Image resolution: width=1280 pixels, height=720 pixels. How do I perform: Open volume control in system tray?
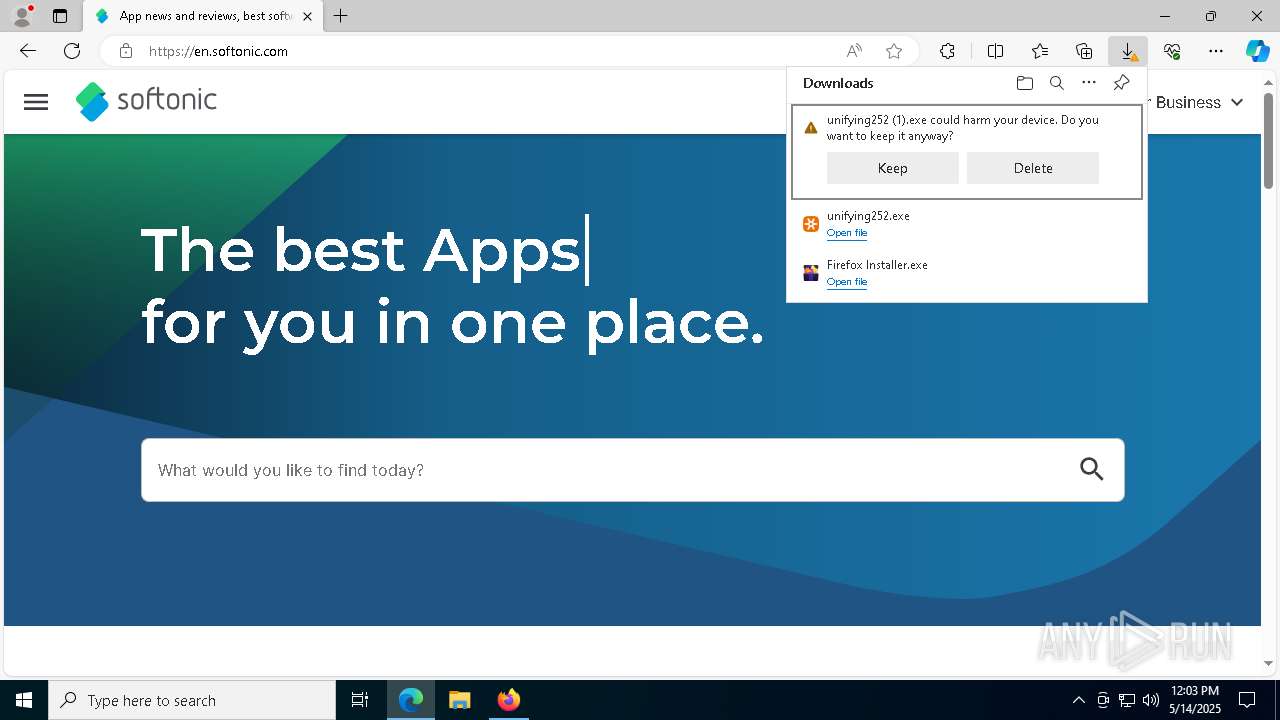click(x=1150, y=700)
